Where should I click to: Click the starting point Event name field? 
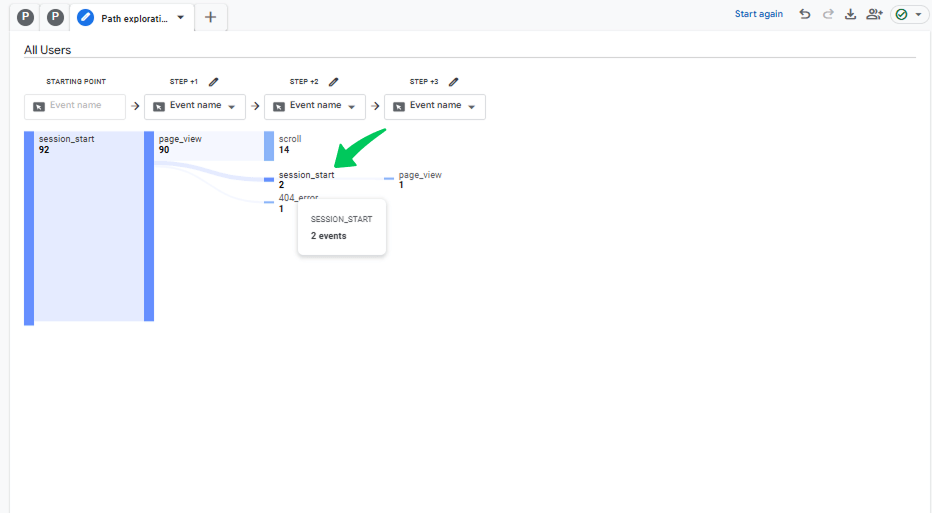point(75,106)
